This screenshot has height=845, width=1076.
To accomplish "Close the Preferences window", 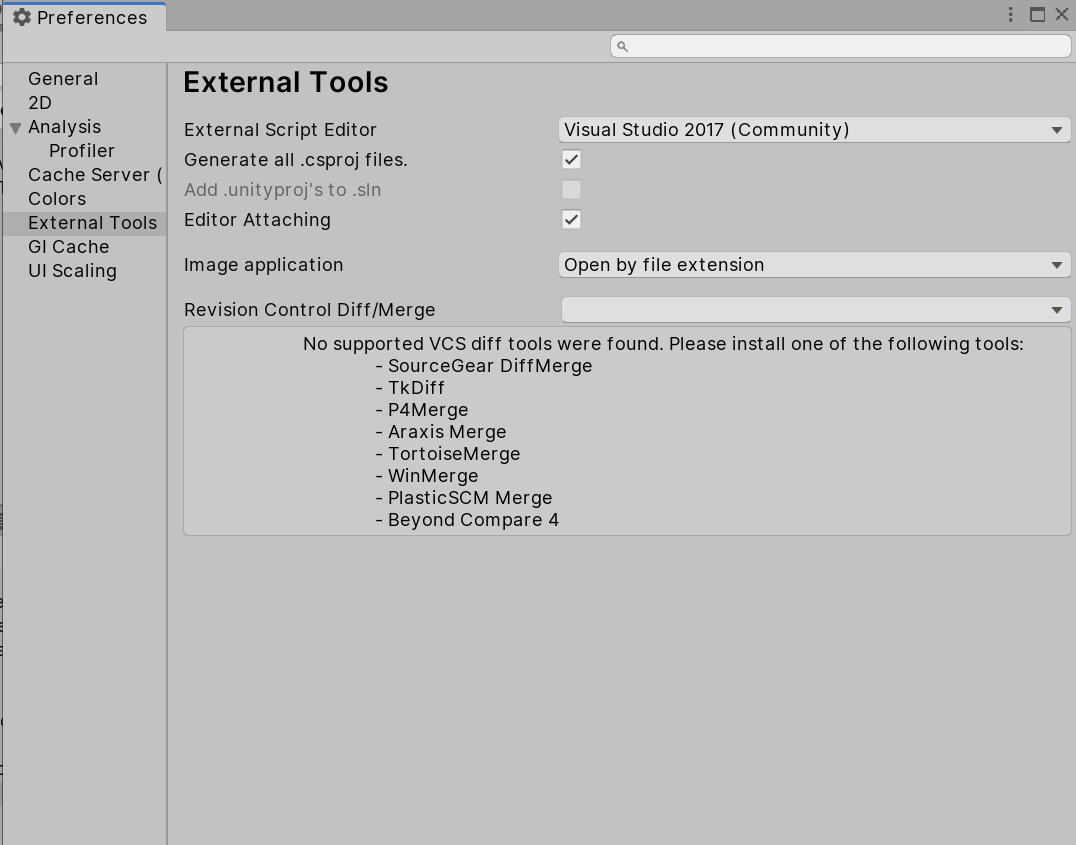I will pyautogui.click(x=1062, y=14).
